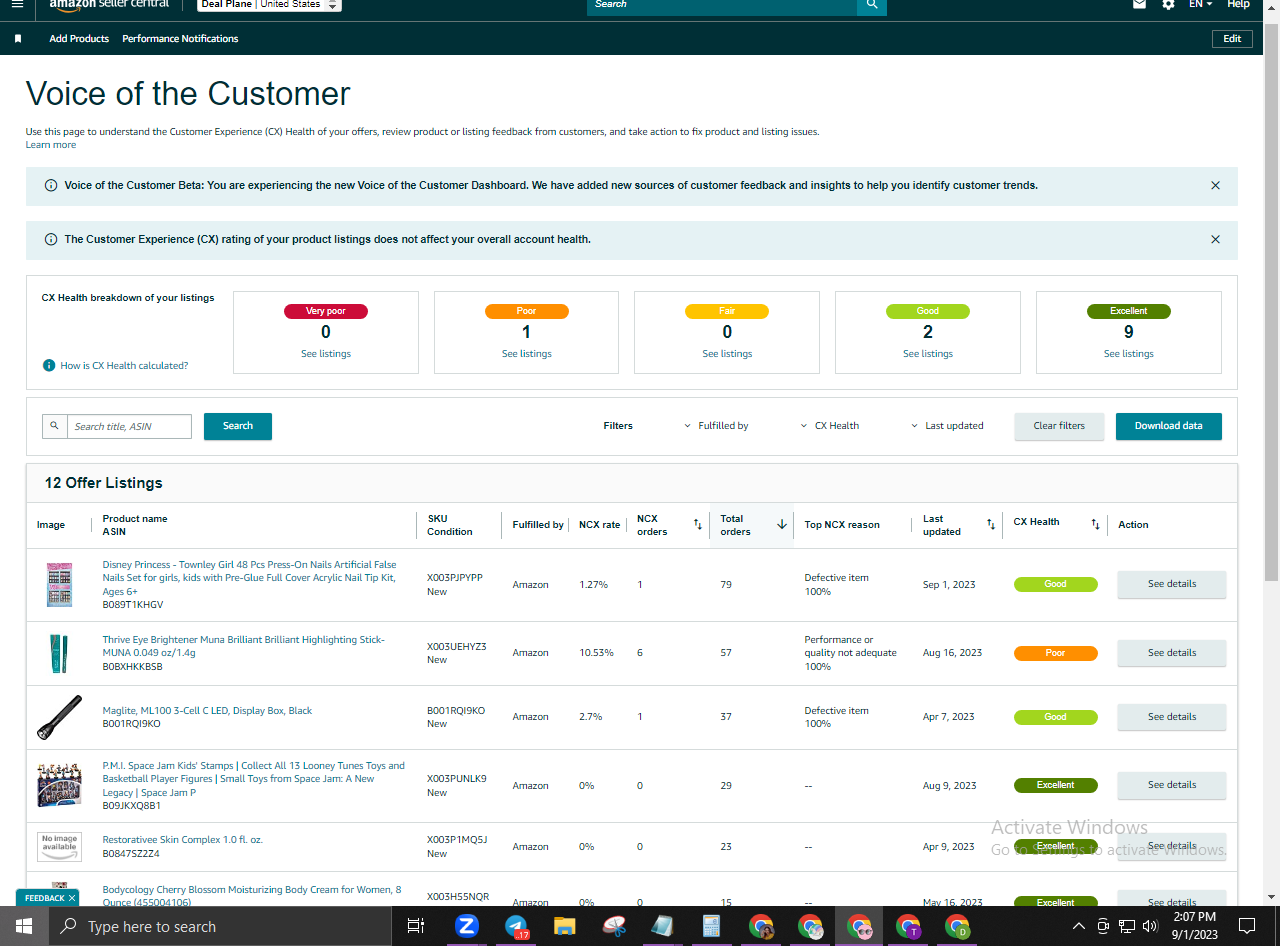Click the page vertical scrollbar

[1271, 300]
